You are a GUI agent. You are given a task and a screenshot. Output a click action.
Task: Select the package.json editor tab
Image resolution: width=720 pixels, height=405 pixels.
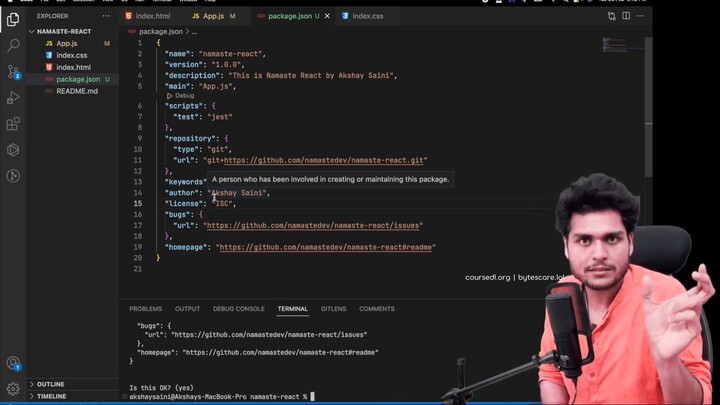click(x=289, y=16)
